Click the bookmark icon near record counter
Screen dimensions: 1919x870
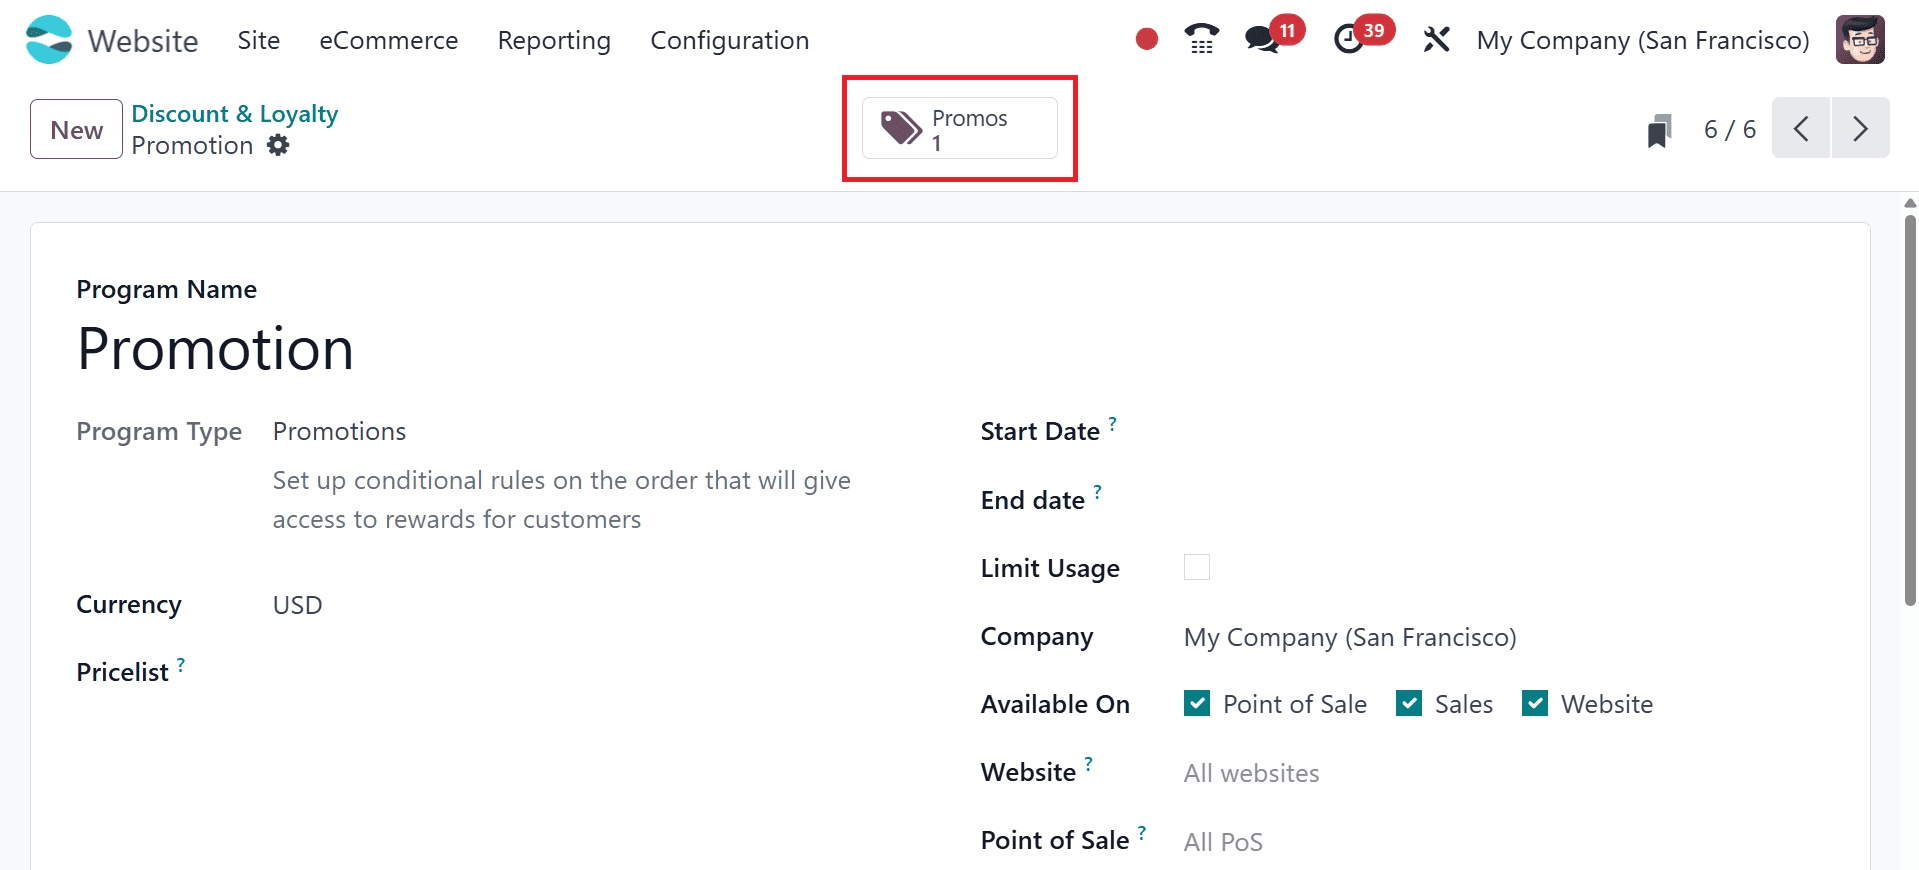[1659, 130]
